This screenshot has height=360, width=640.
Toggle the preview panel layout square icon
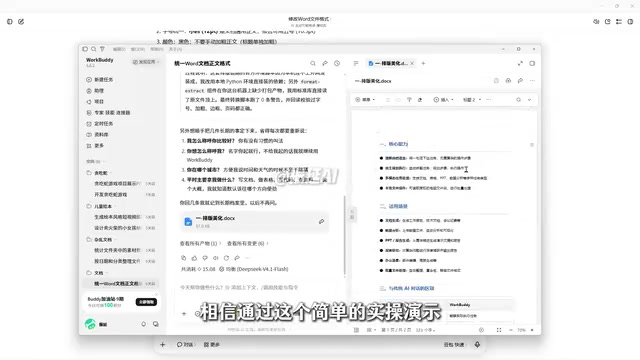coord(532,63)
